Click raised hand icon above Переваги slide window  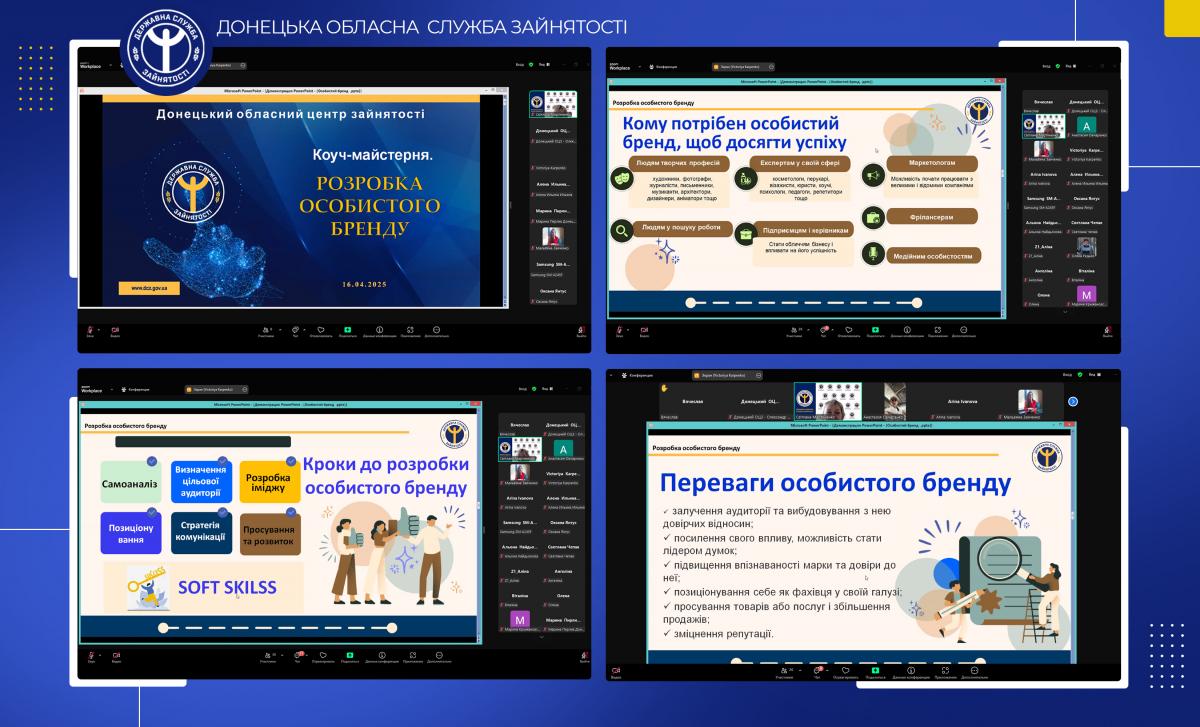[x=662, y=387]
